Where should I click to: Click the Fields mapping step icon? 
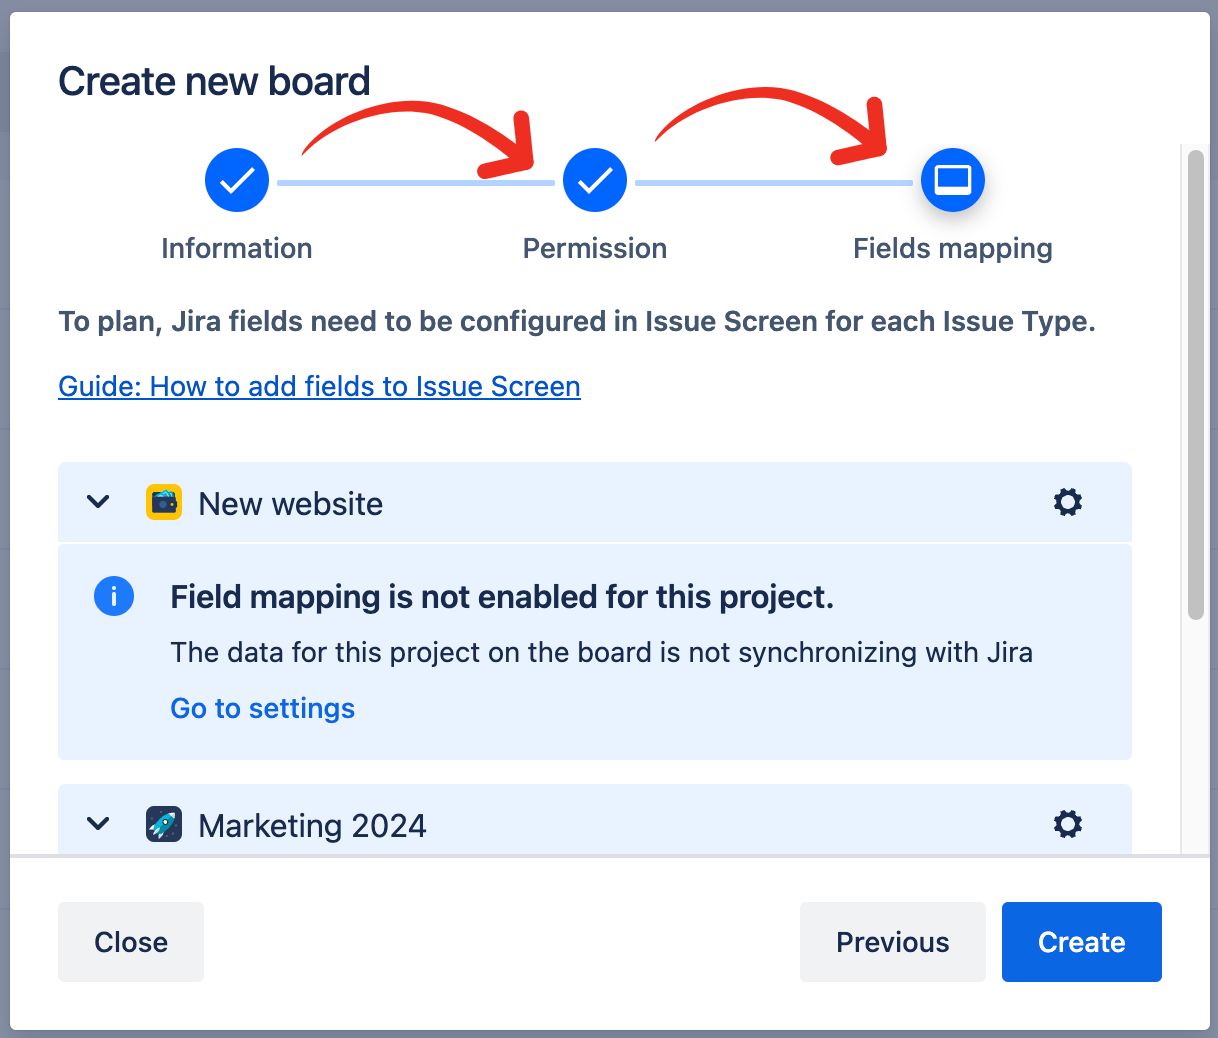[x=953, y=180]
